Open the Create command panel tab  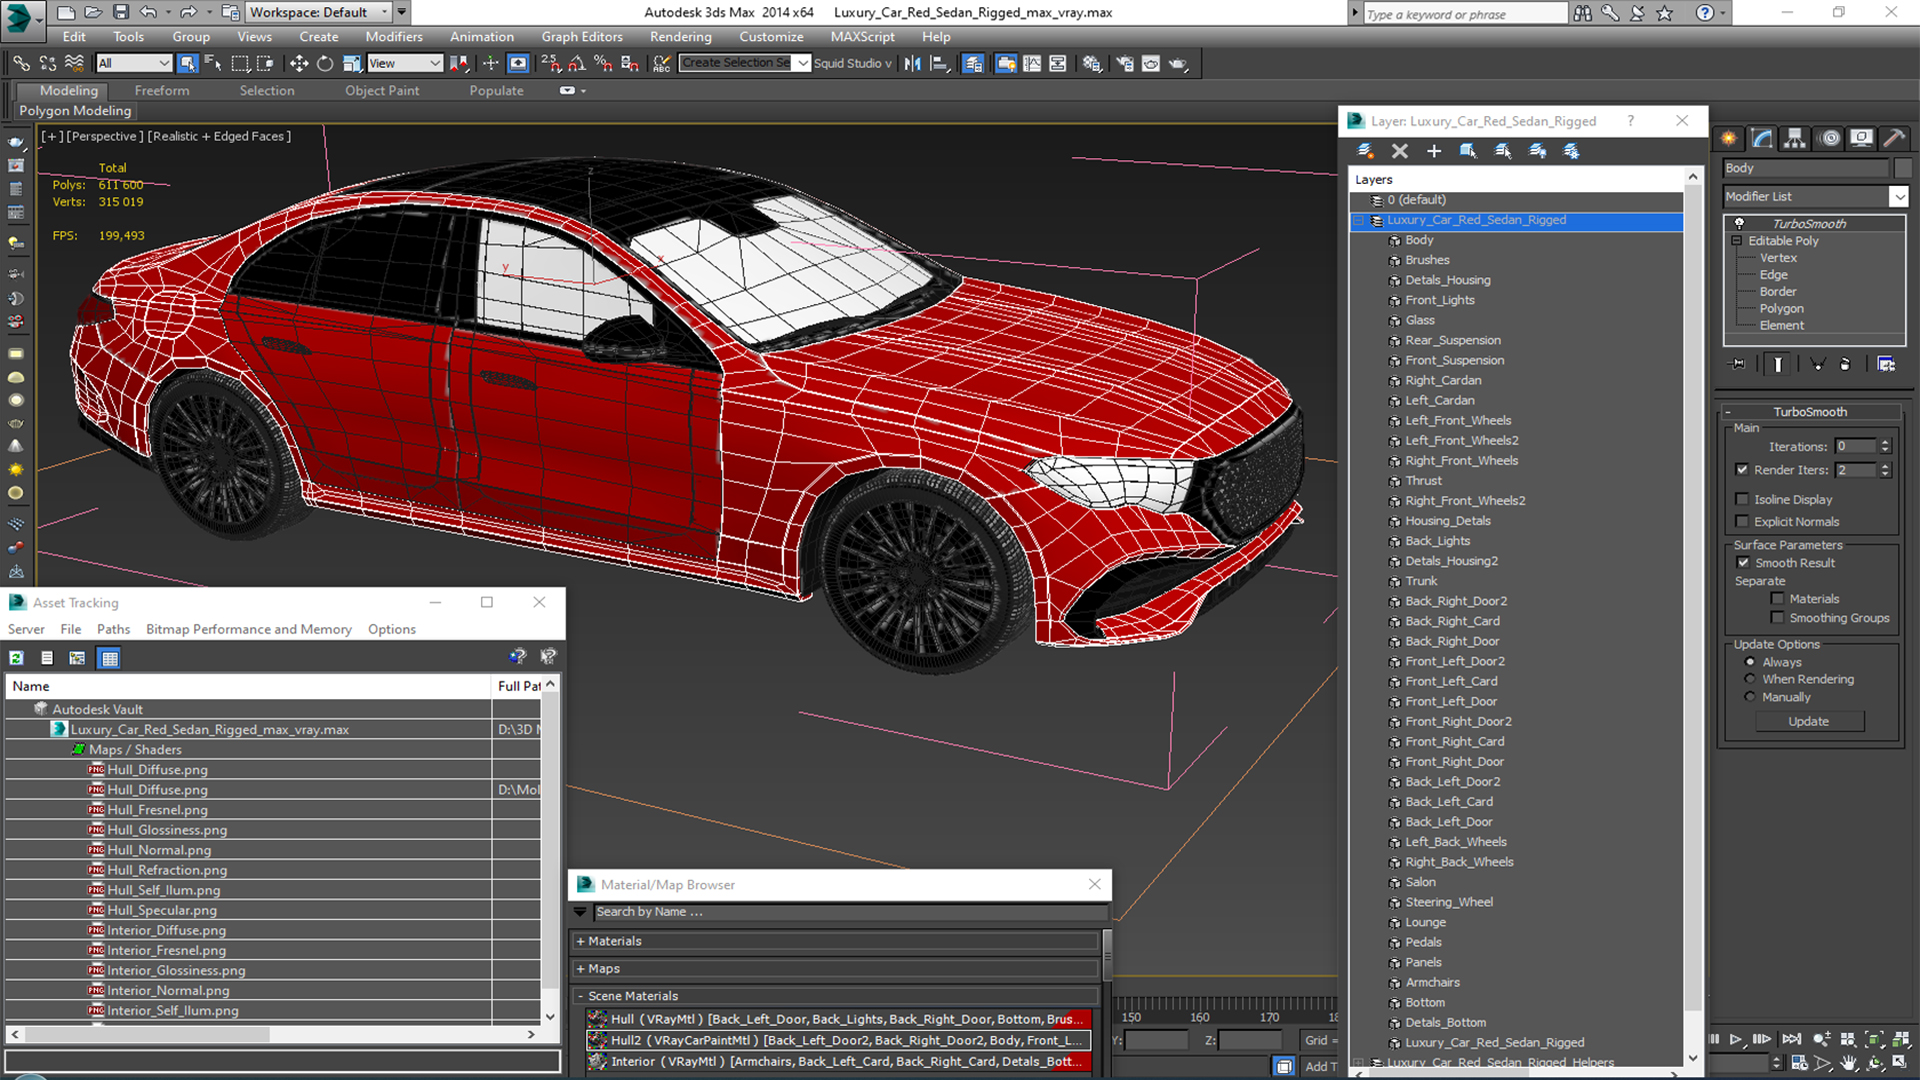tap(1729, 138)
